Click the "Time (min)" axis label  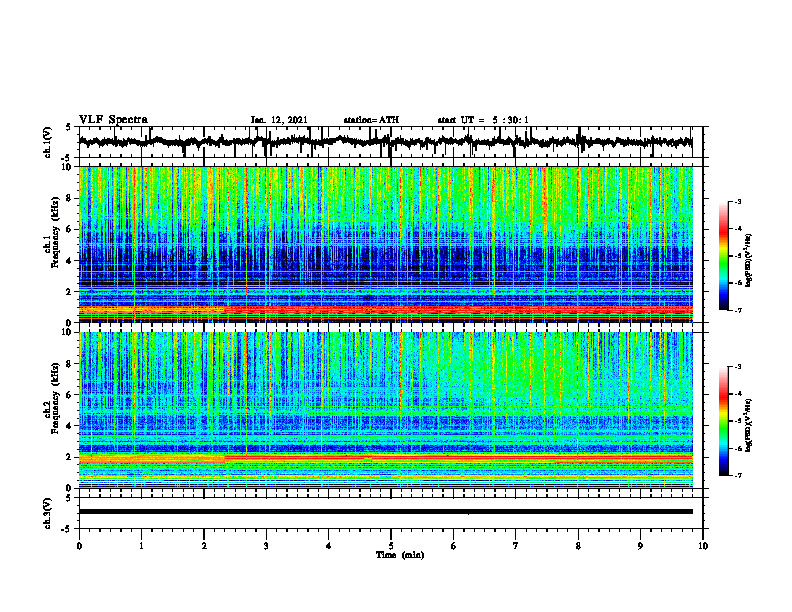(400, 555)
